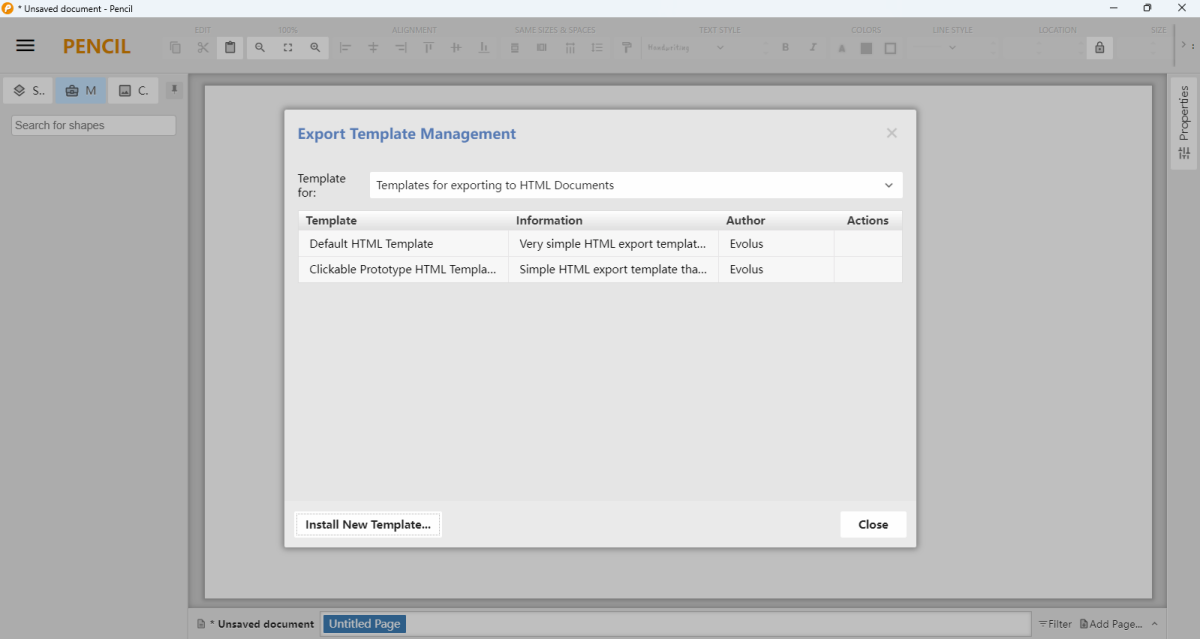Click the zoom in magnifier icon

pos(315,47)
